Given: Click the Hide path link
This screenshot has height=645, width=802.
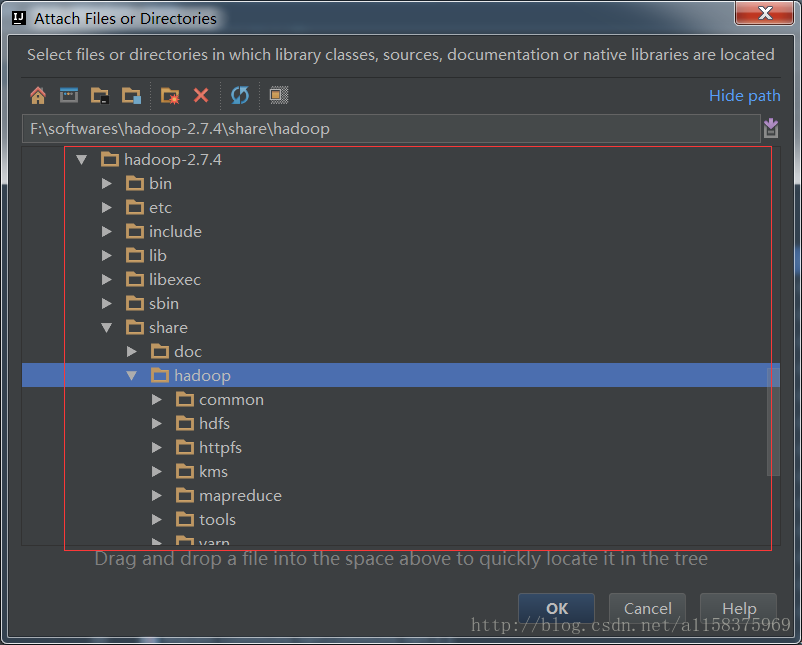Looking at the screenshot, I should tap(744, 96).
